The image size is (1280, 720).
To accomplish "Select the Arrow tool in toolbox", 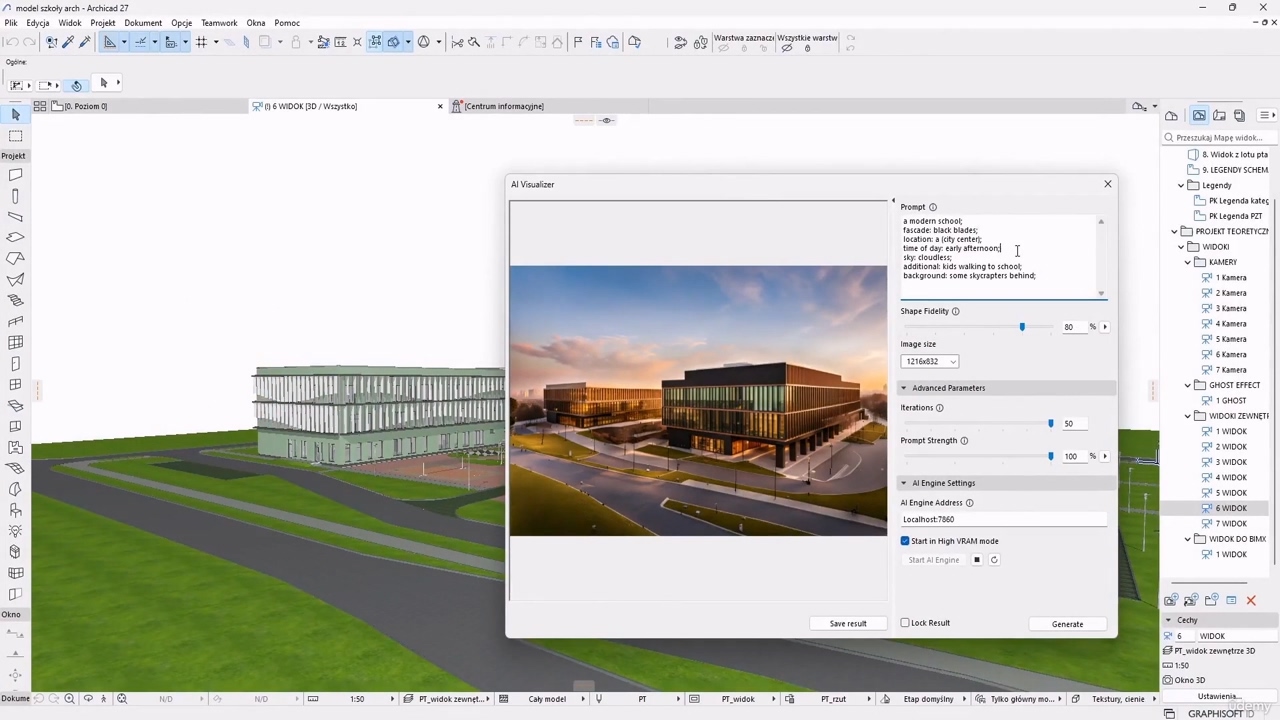I will click(x=15, y=115).
